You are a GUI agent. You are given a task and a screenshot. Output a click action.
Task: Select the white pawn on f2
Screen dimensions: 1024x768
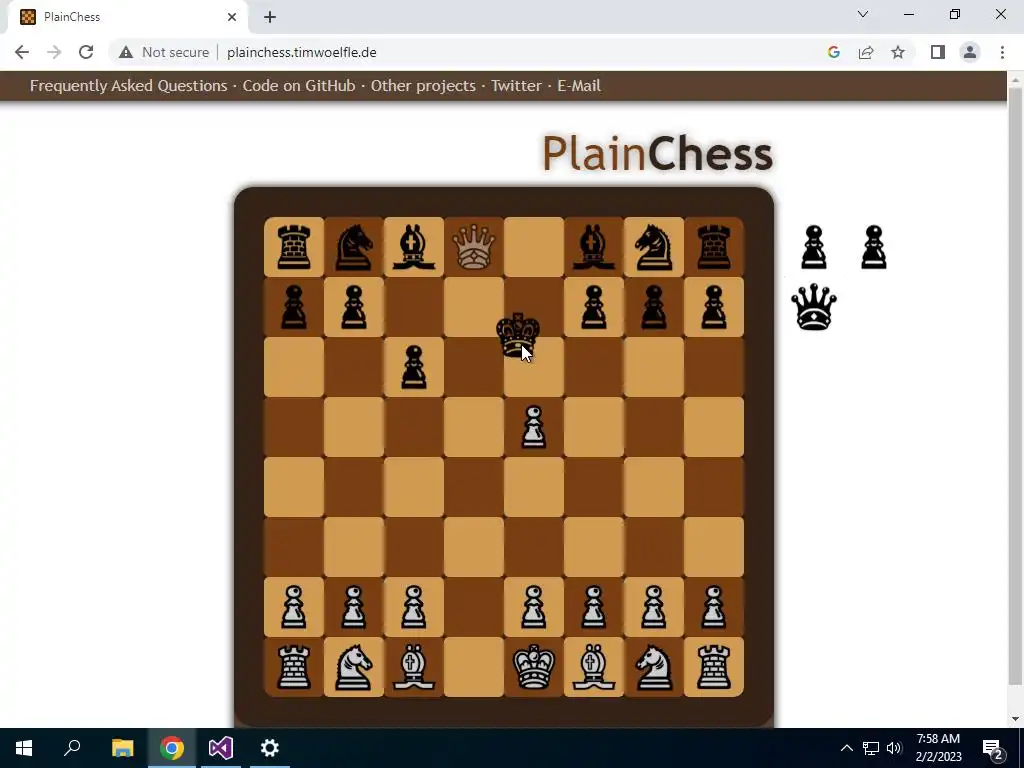[594, 607]
